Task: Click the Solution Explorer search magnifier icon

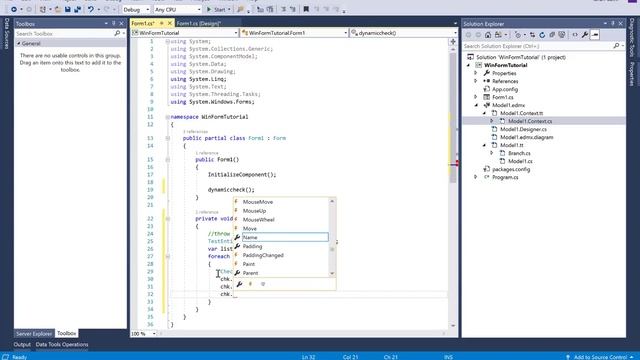Action: 616,46
